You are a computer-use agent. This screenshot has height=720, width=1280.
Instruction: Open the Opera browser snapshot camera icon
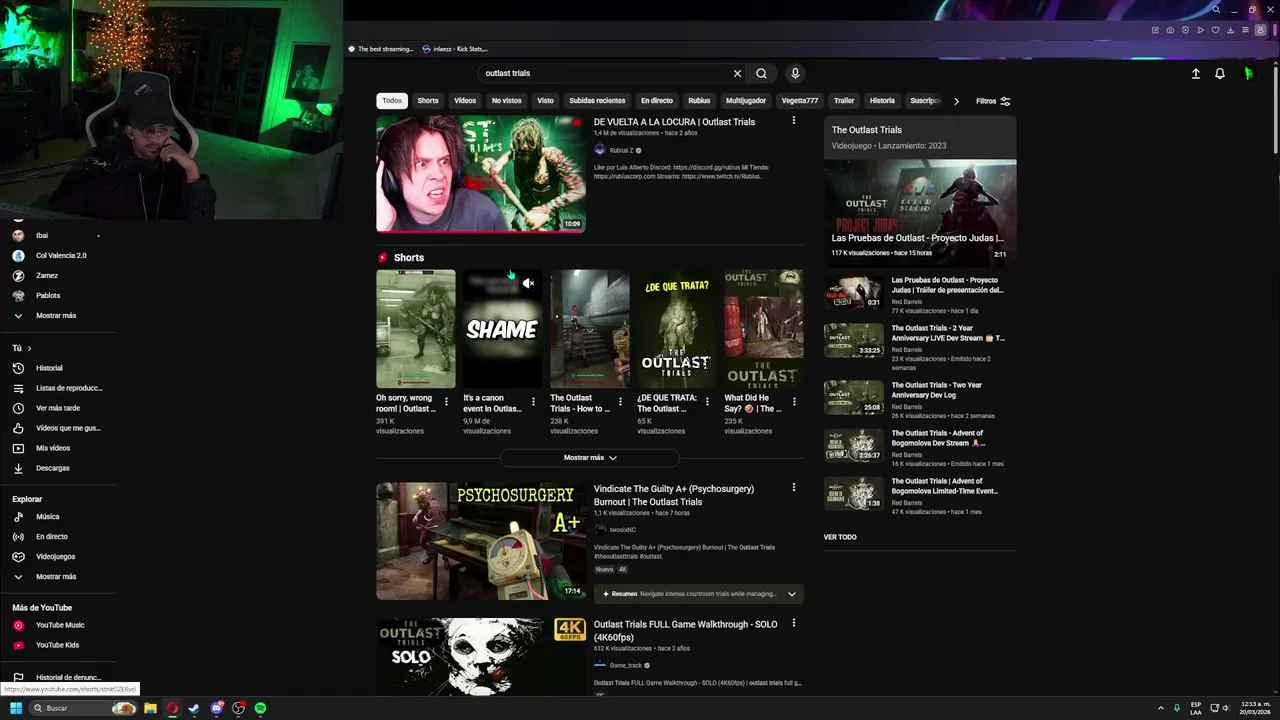click(1170, 30)
